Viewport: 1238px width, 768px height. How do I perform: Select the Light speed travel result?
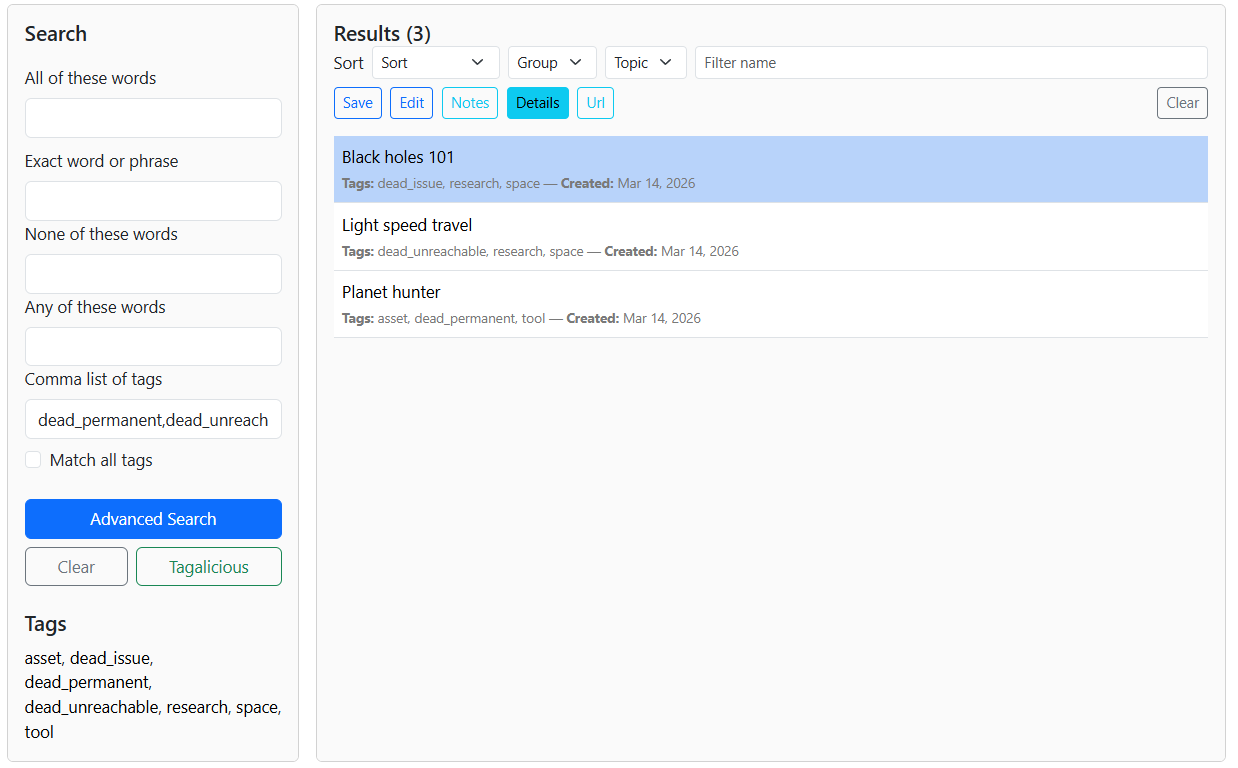[770, 237]
